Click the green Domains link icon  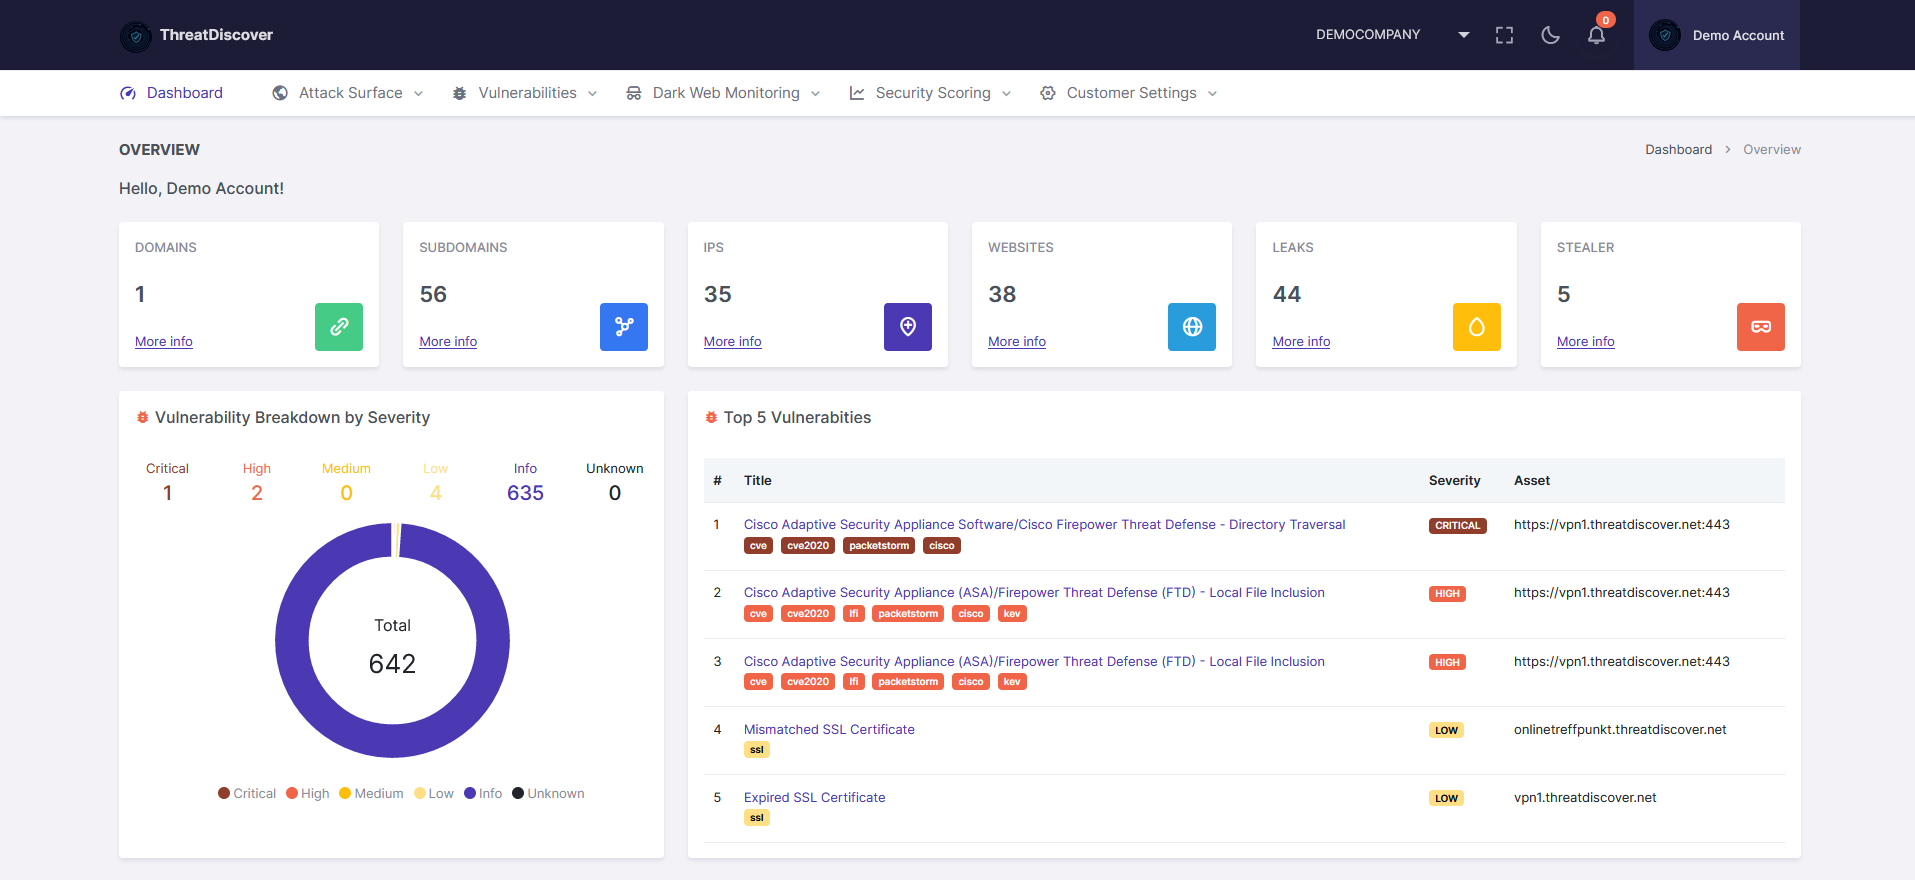coord(339,327)
